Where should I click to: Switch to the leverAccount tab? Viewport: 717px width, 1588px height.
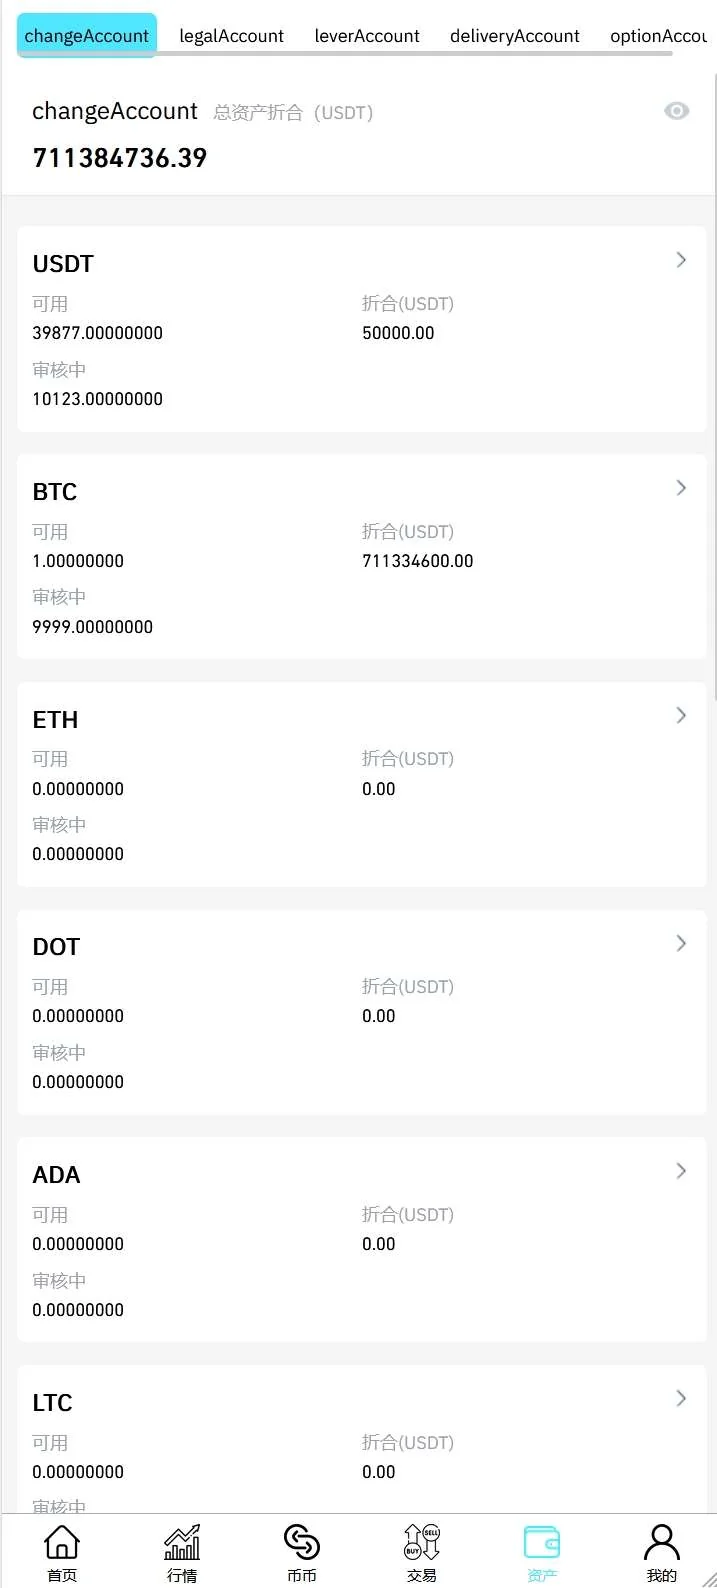click(367, 36)
